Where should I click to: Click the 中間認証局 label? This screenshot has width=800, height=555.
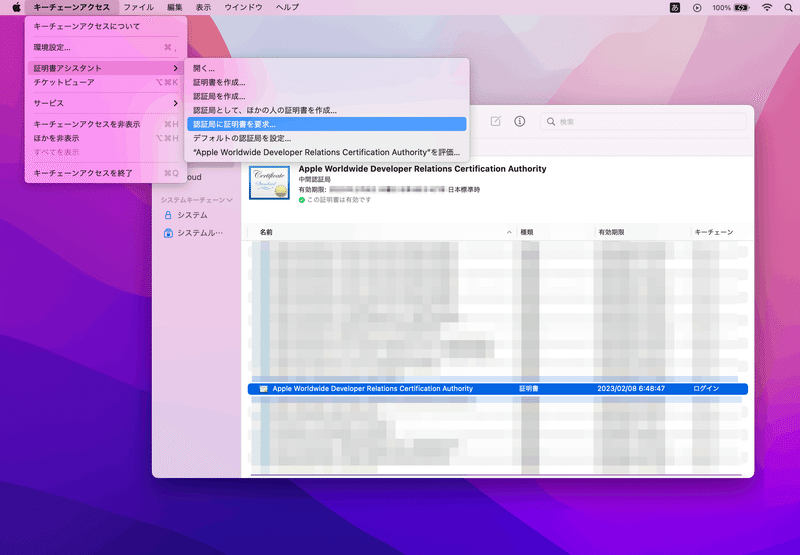pos(315,180)
